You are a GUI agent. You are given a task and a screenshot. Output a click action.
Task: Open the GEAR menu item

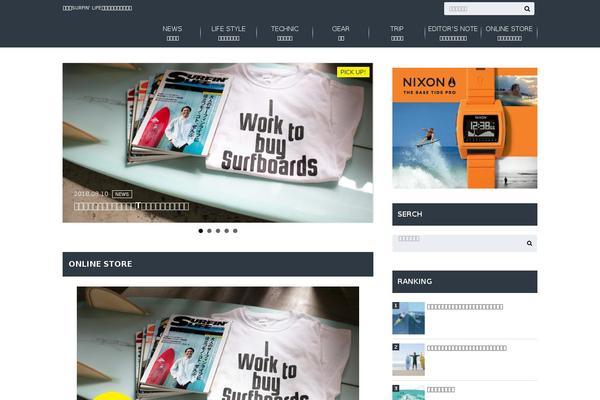pos(341,33)
